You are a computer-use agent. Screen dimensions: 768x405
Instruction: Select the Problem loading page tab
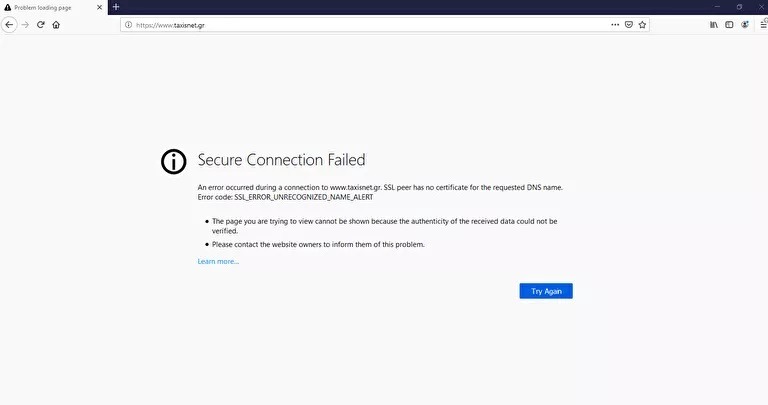(x=50, y=7)
